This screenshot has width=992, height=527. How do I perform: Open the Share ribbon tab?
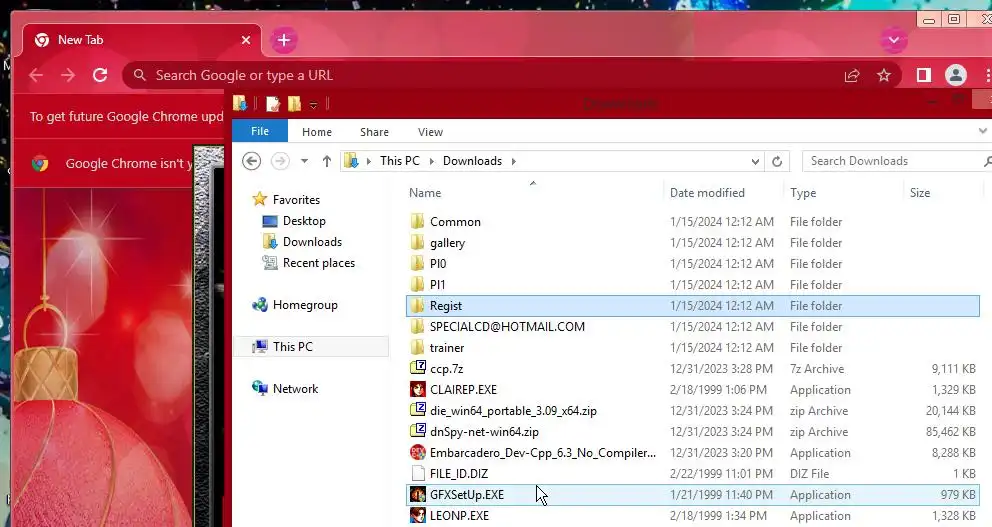pyautogui.click(x=375, y=132)
